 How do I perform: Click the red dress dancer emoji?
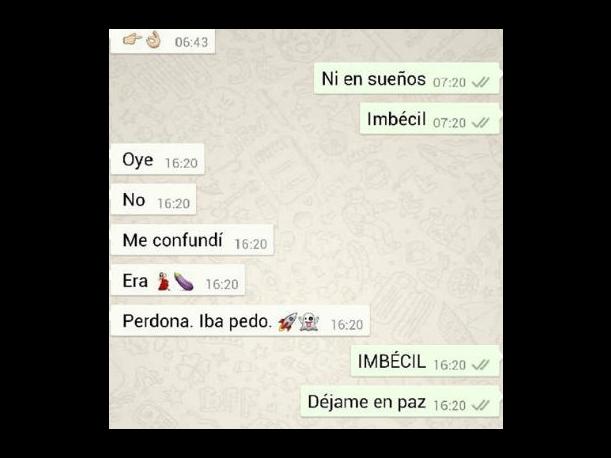[x=164, y=281]
